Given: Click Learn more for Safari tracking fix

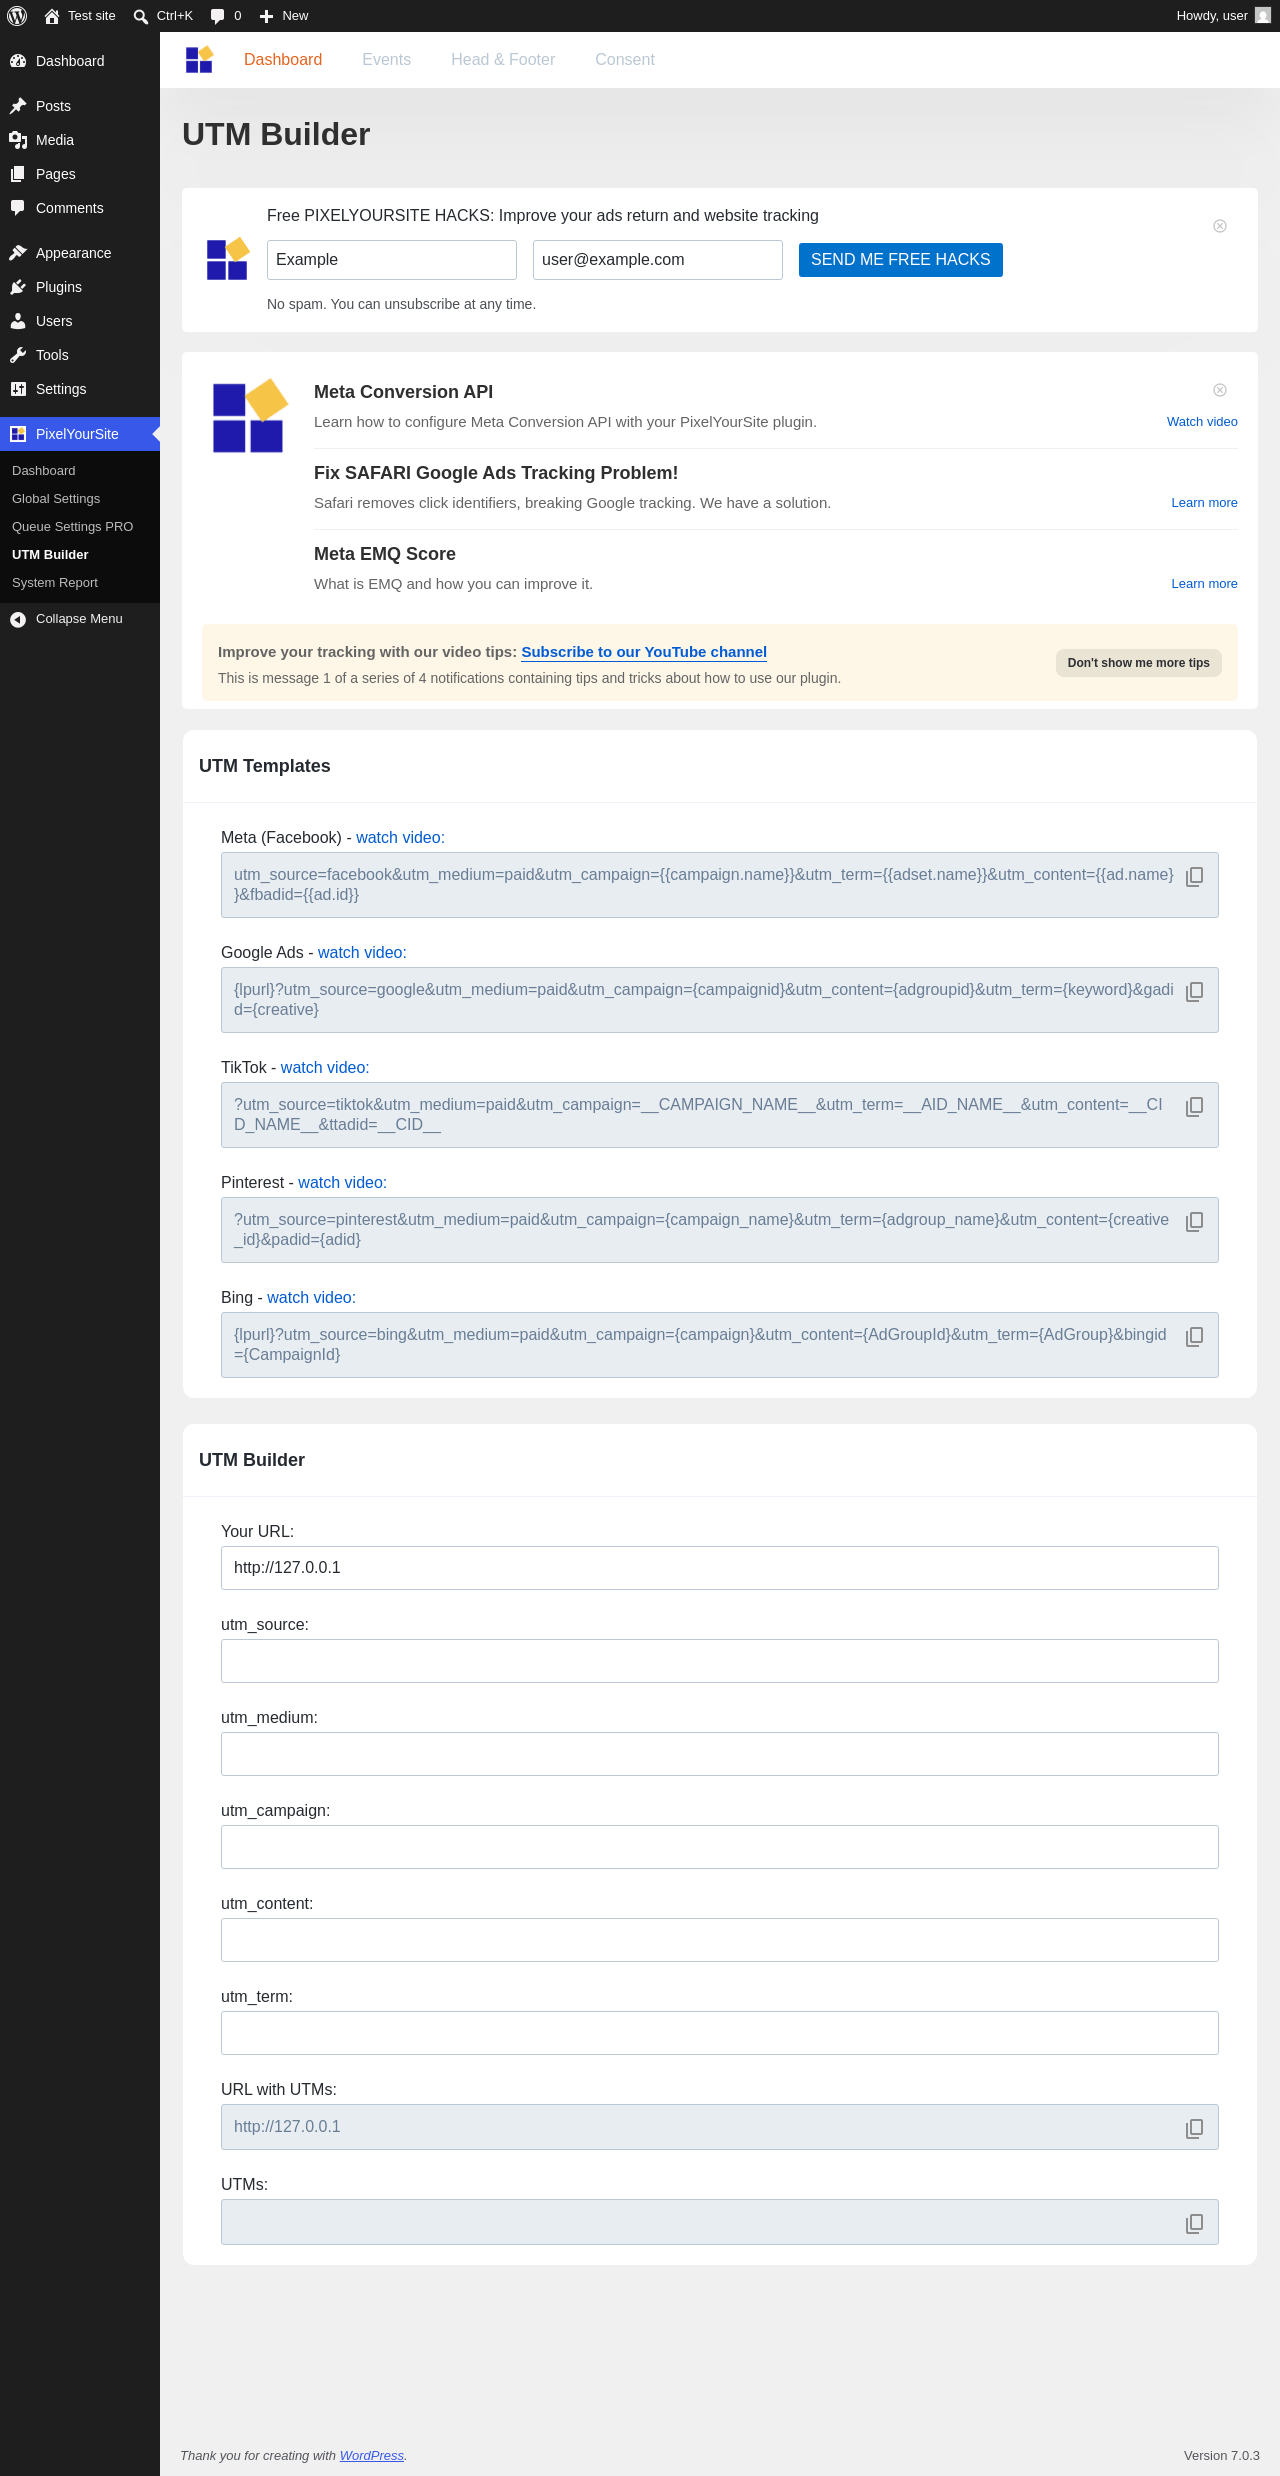Looking at the screenshot, I should click(1204, 503).
